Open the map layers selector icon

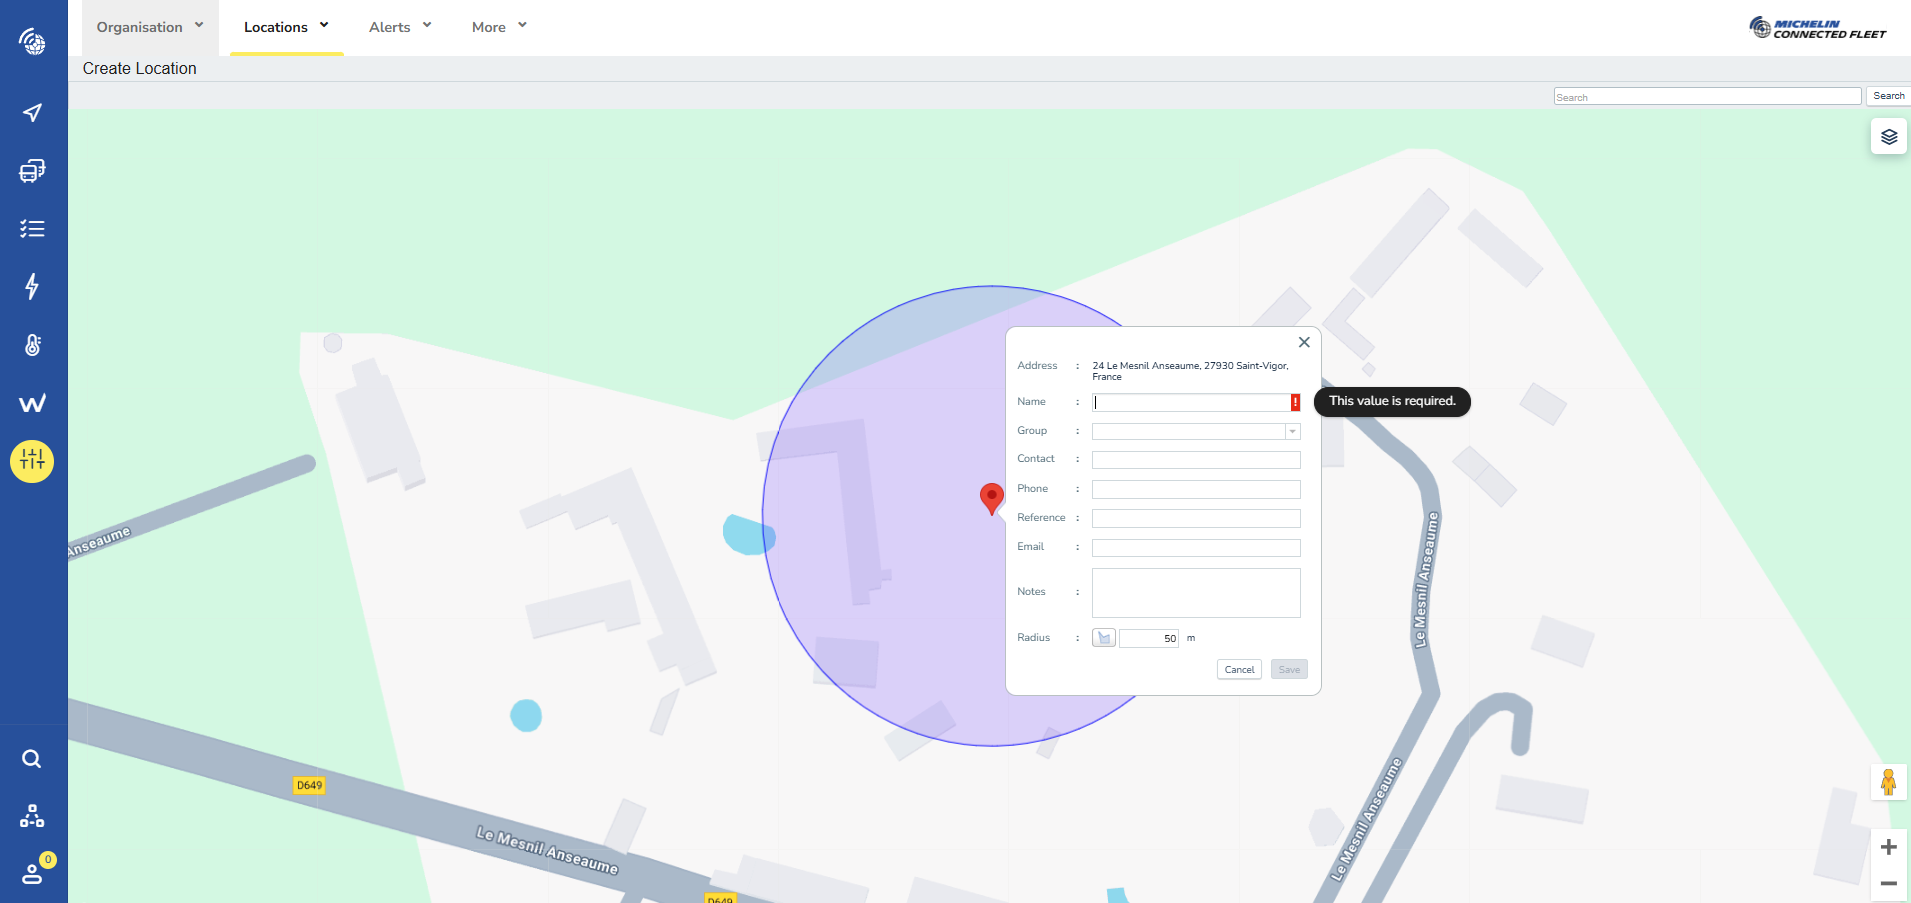pyautogui.click(x=1888, y=137)
